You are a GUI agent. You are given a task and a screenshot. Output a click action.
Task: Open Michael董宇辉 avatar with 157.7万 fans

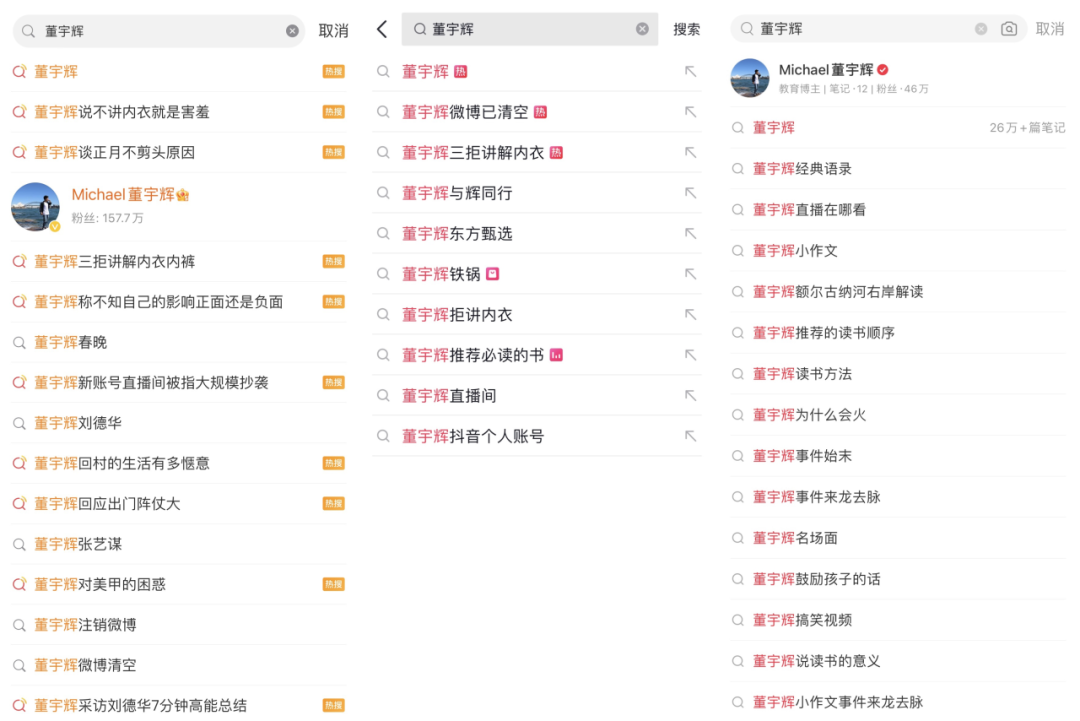pos(36,206)
